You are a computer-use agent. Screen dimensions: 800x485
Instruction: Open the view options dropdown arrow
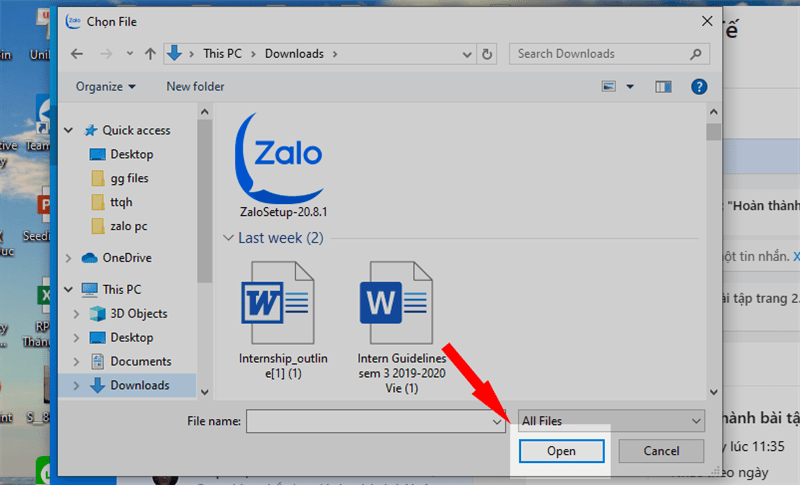630,87
